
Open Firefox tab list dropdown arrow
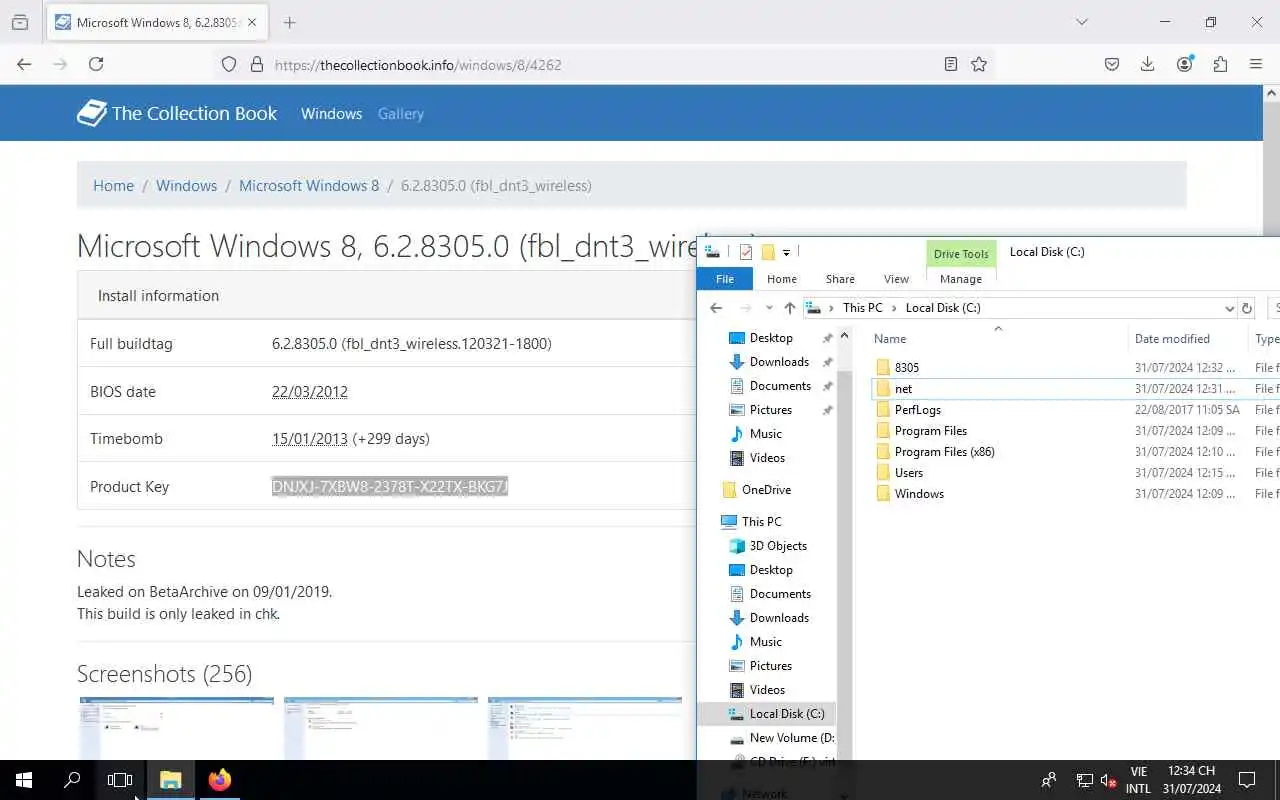tap(1081, 22)
